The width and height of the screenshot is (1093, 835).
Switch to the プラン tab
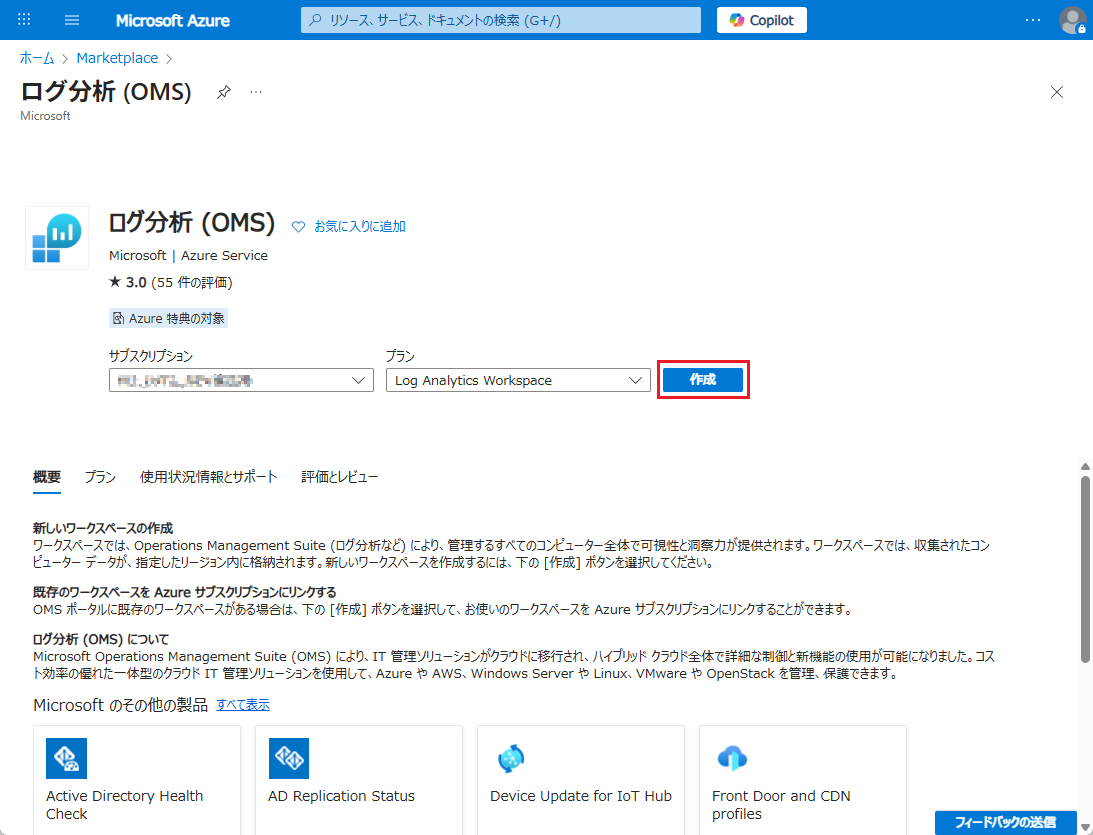pos(100,477)
